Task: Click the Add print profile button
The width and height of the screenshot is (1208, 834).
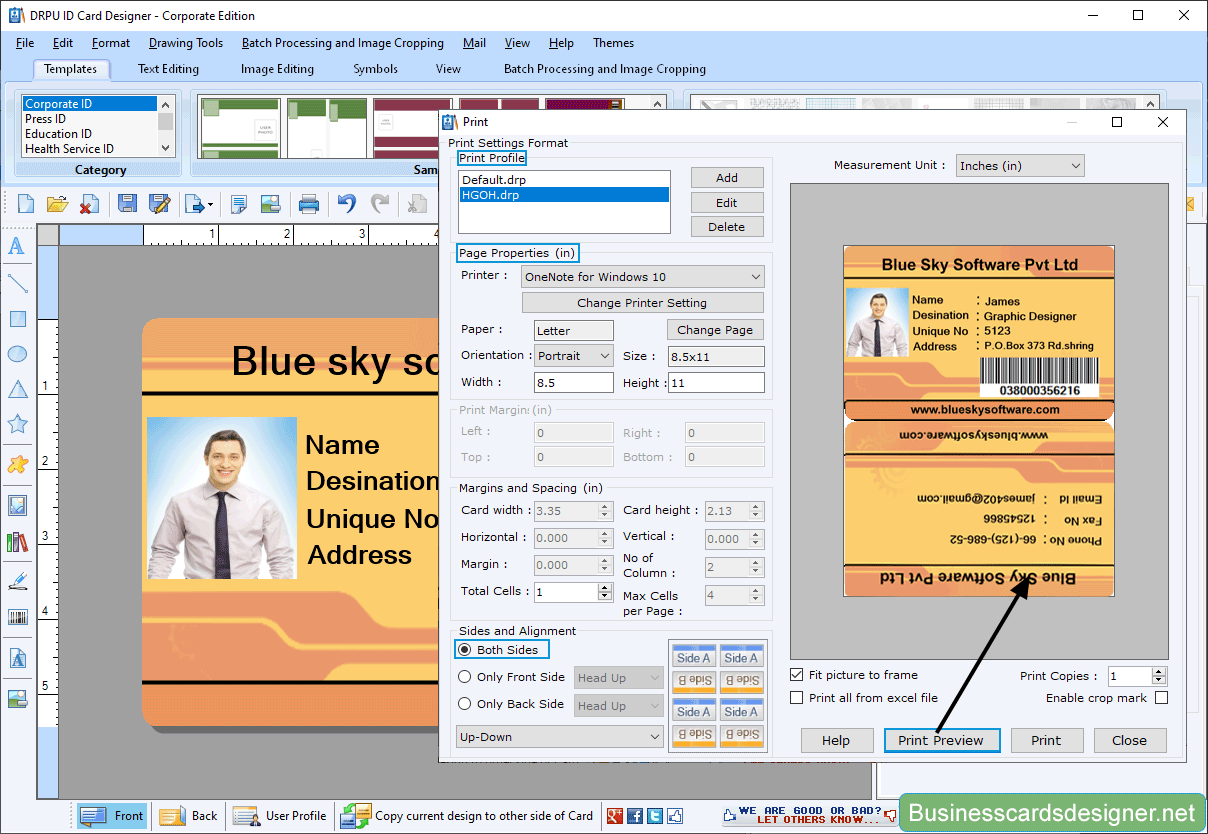Action: click(x=727, y=178)
